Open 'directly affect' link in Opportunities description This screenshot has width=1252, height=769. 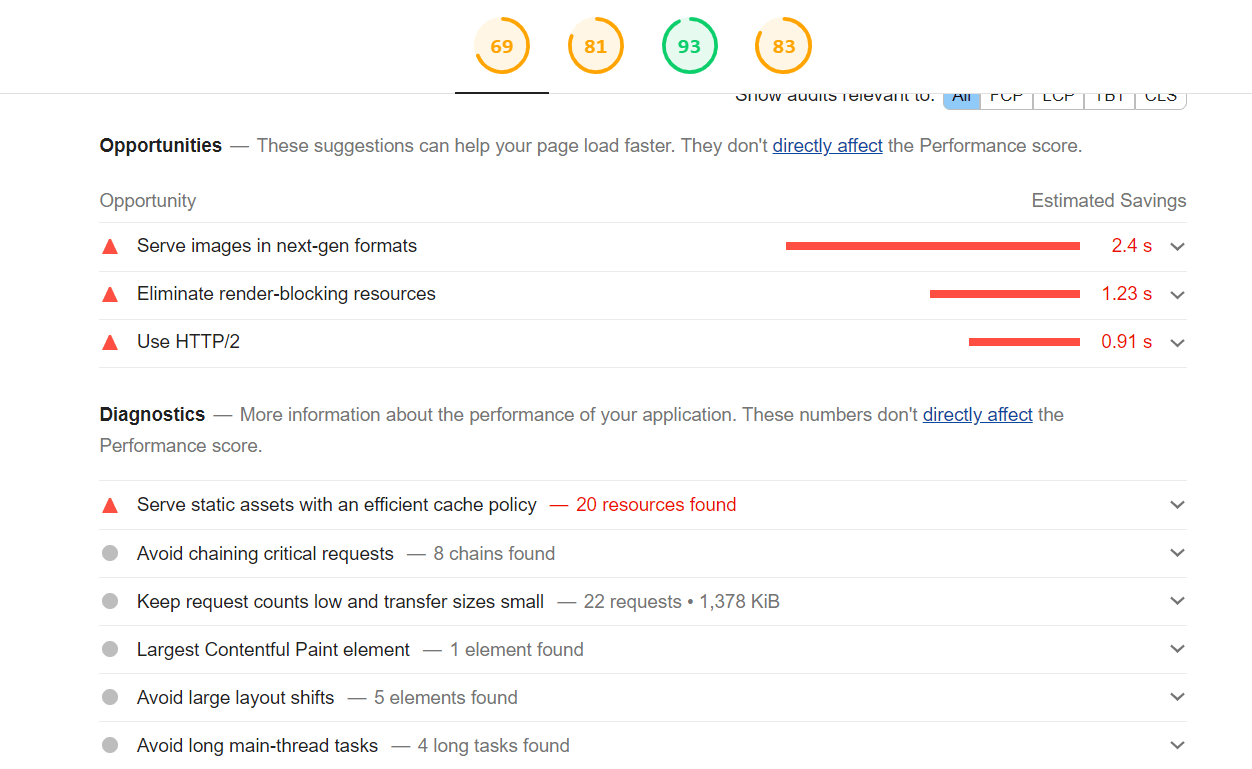[x=827, y=146]
